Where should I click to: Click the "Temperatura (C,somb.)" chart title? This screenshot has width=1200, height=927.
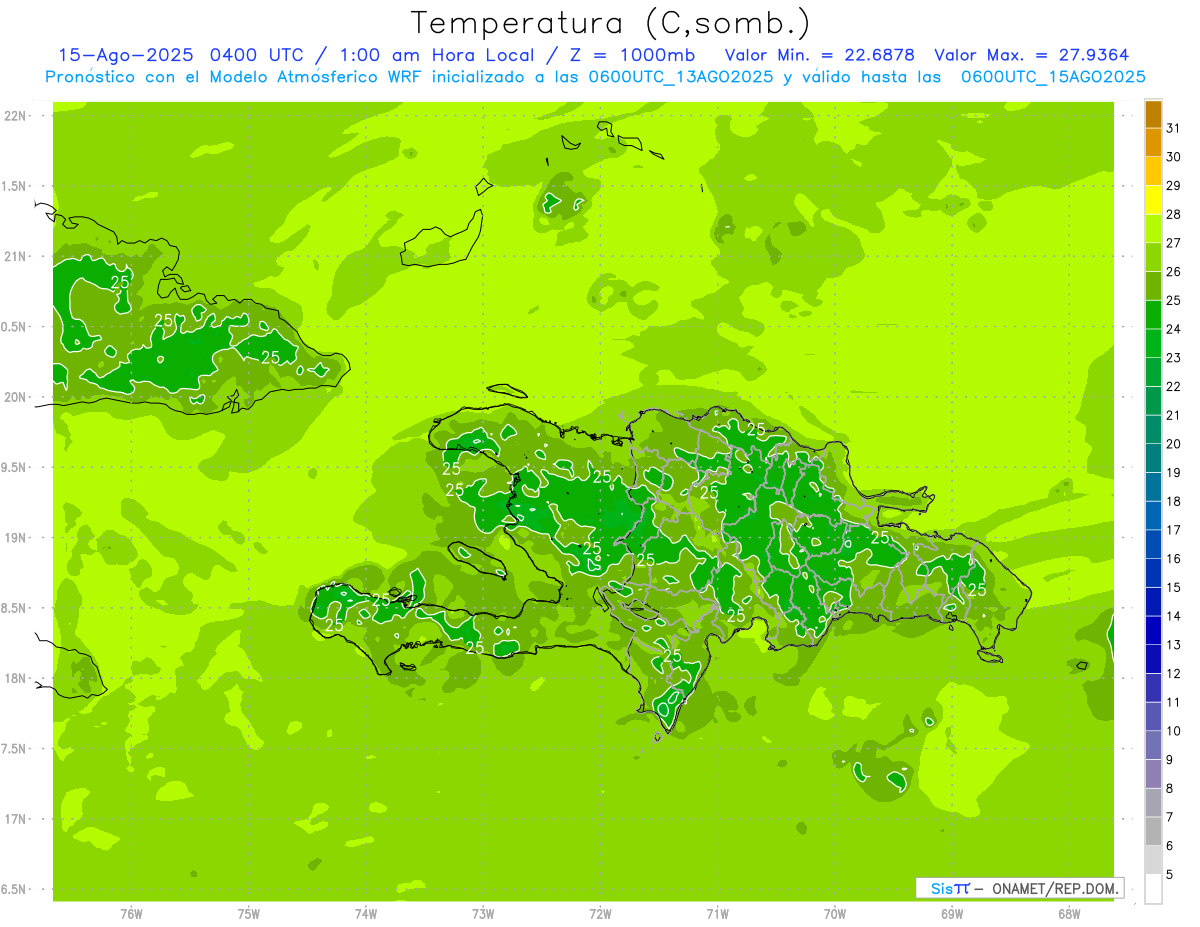(x=611, y=24)
